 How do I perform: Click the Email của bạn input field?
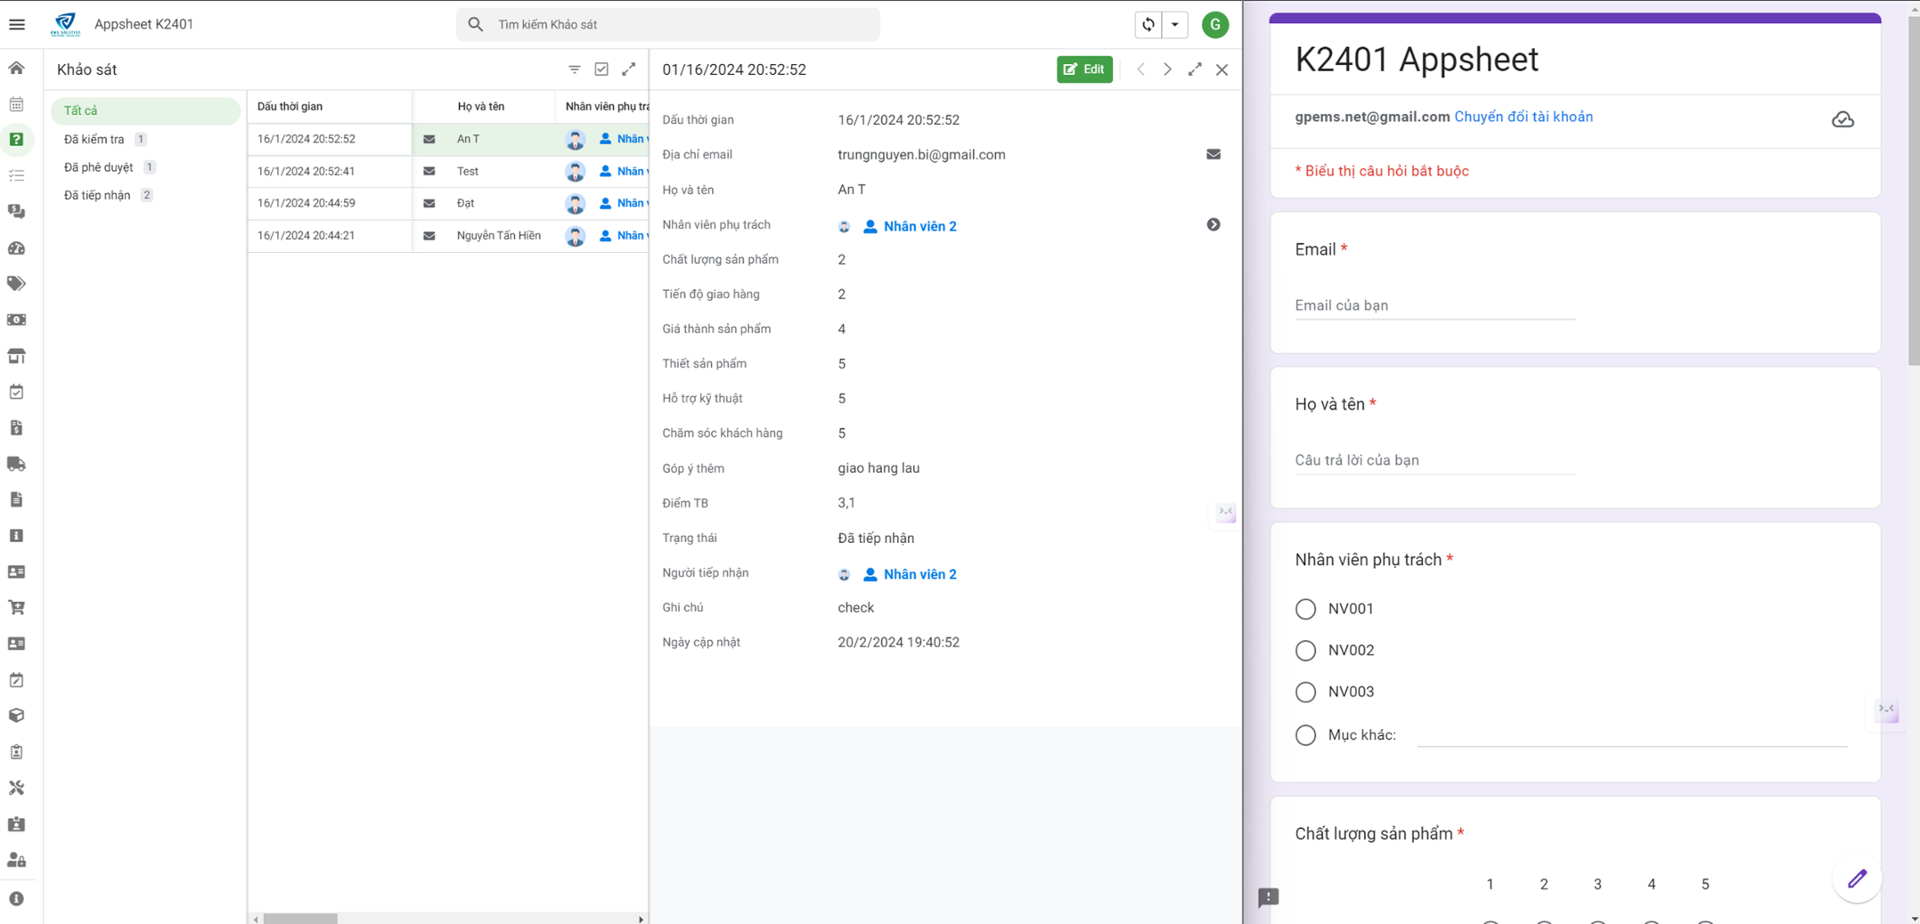(x=1434, y=306)
